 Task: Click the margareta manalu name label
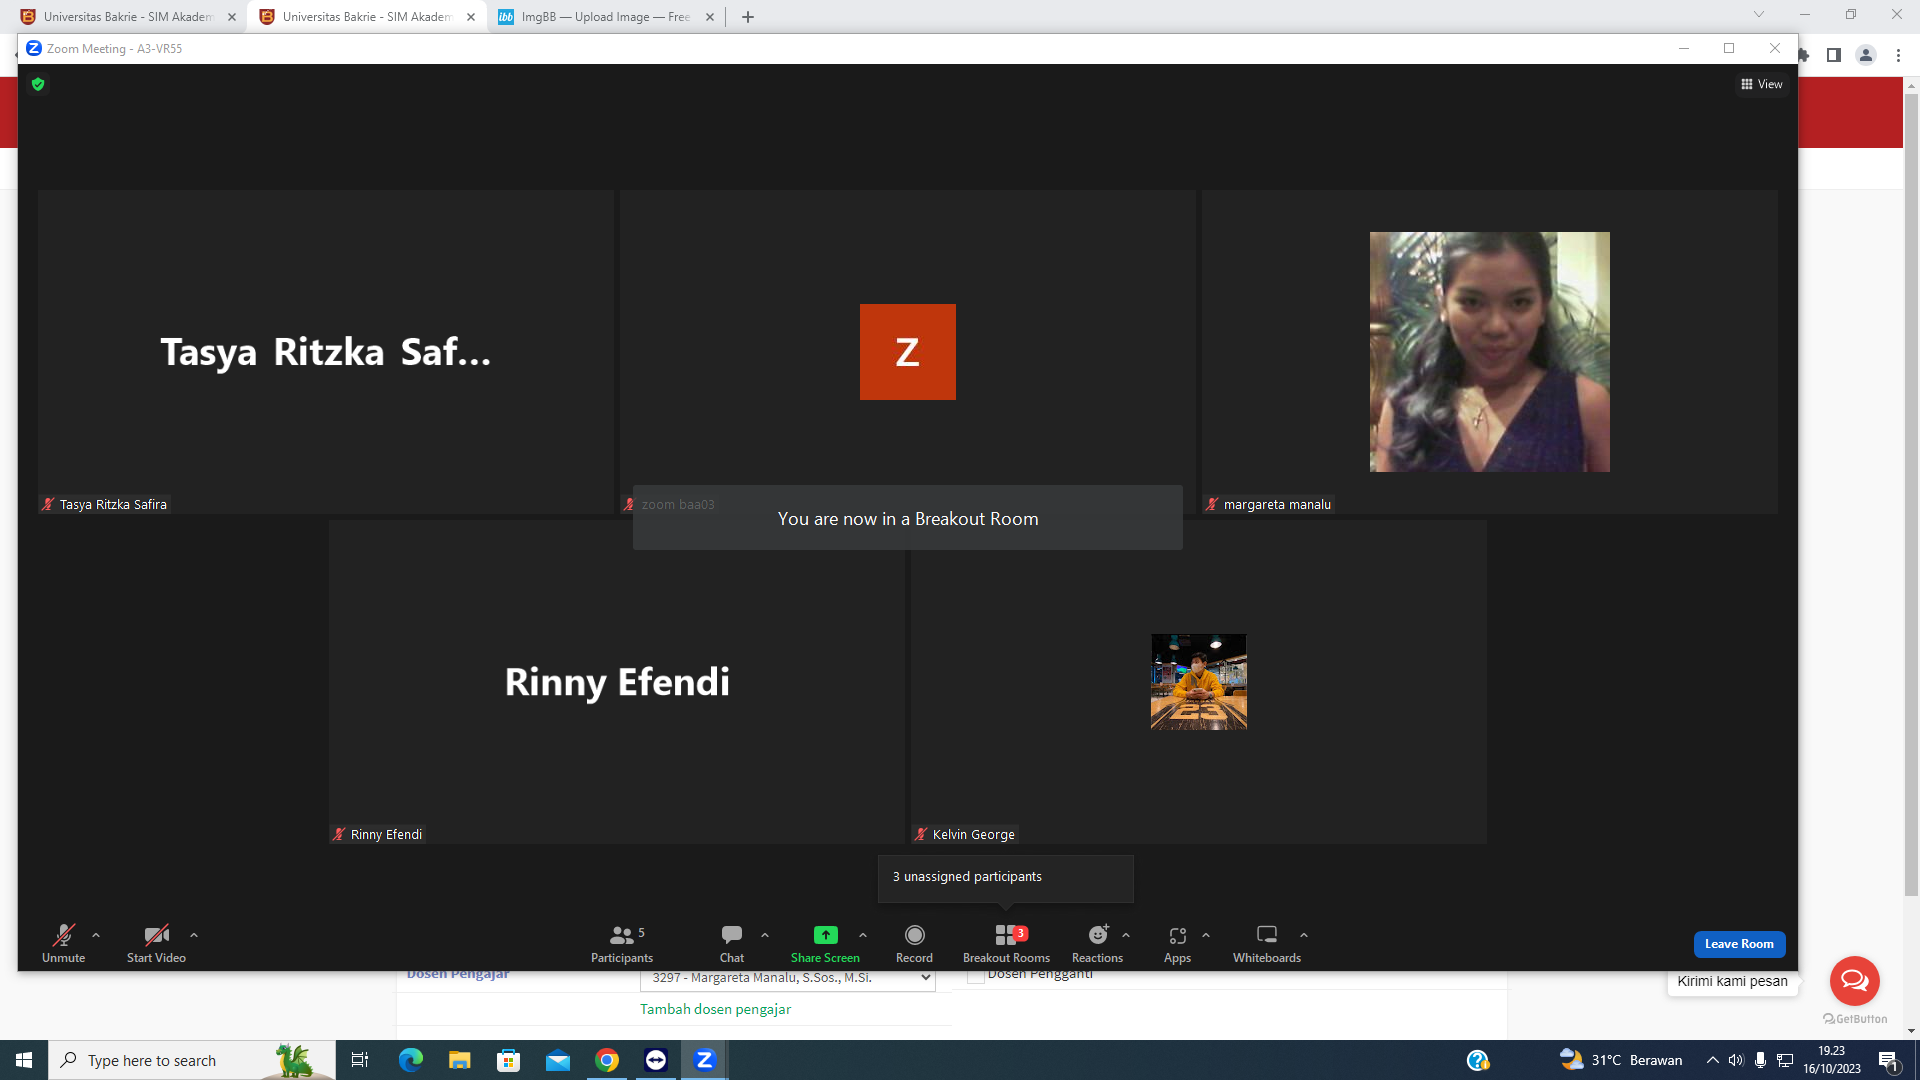point(1277,504)
